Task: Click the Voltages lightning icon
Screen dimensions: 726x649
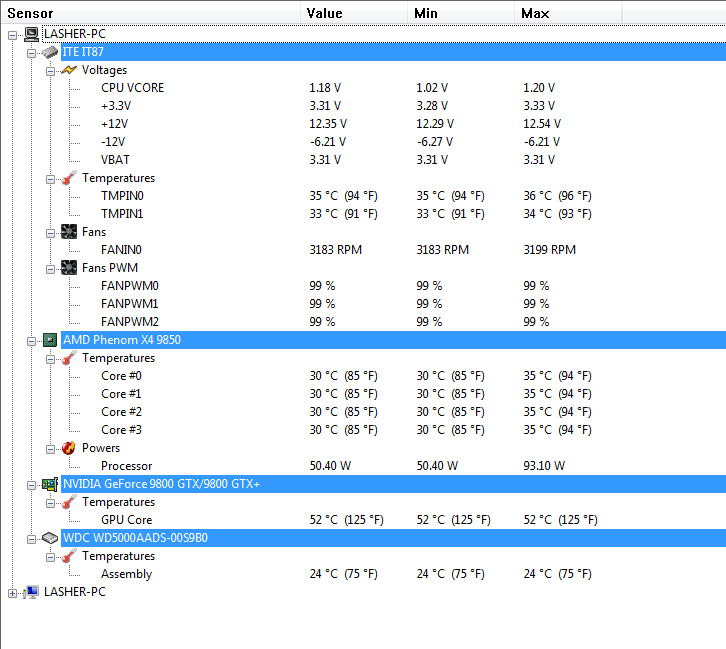Action: 69,70
